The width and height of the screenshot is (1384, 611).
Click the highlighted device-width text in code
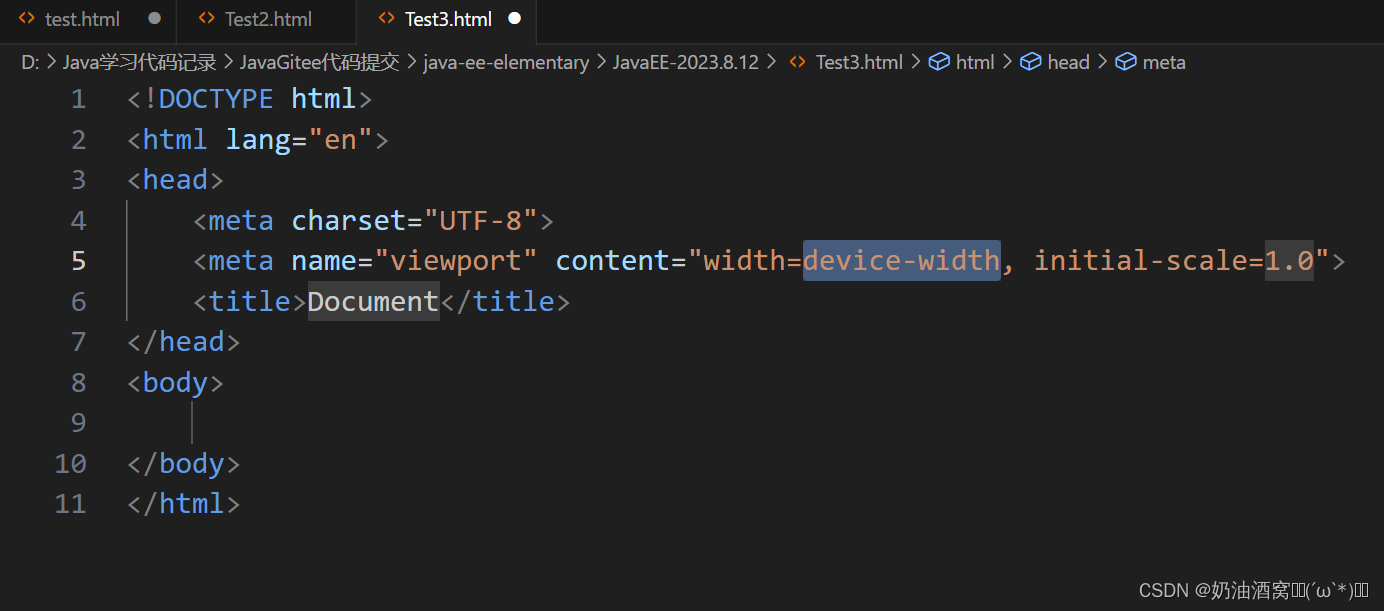coord(899,260)
